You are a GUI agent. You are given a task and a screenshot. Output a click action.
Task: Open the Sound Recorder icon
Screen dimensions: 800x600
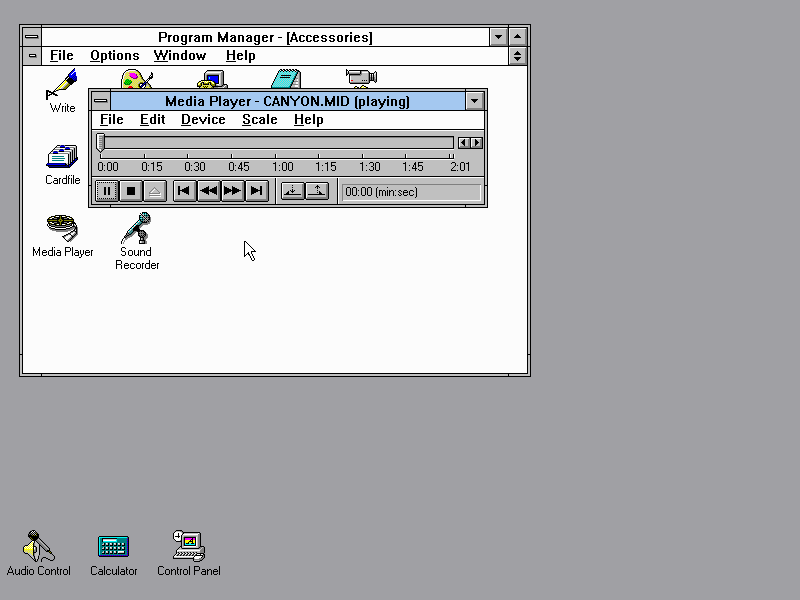pyautogui.click(x=137, y=229)
